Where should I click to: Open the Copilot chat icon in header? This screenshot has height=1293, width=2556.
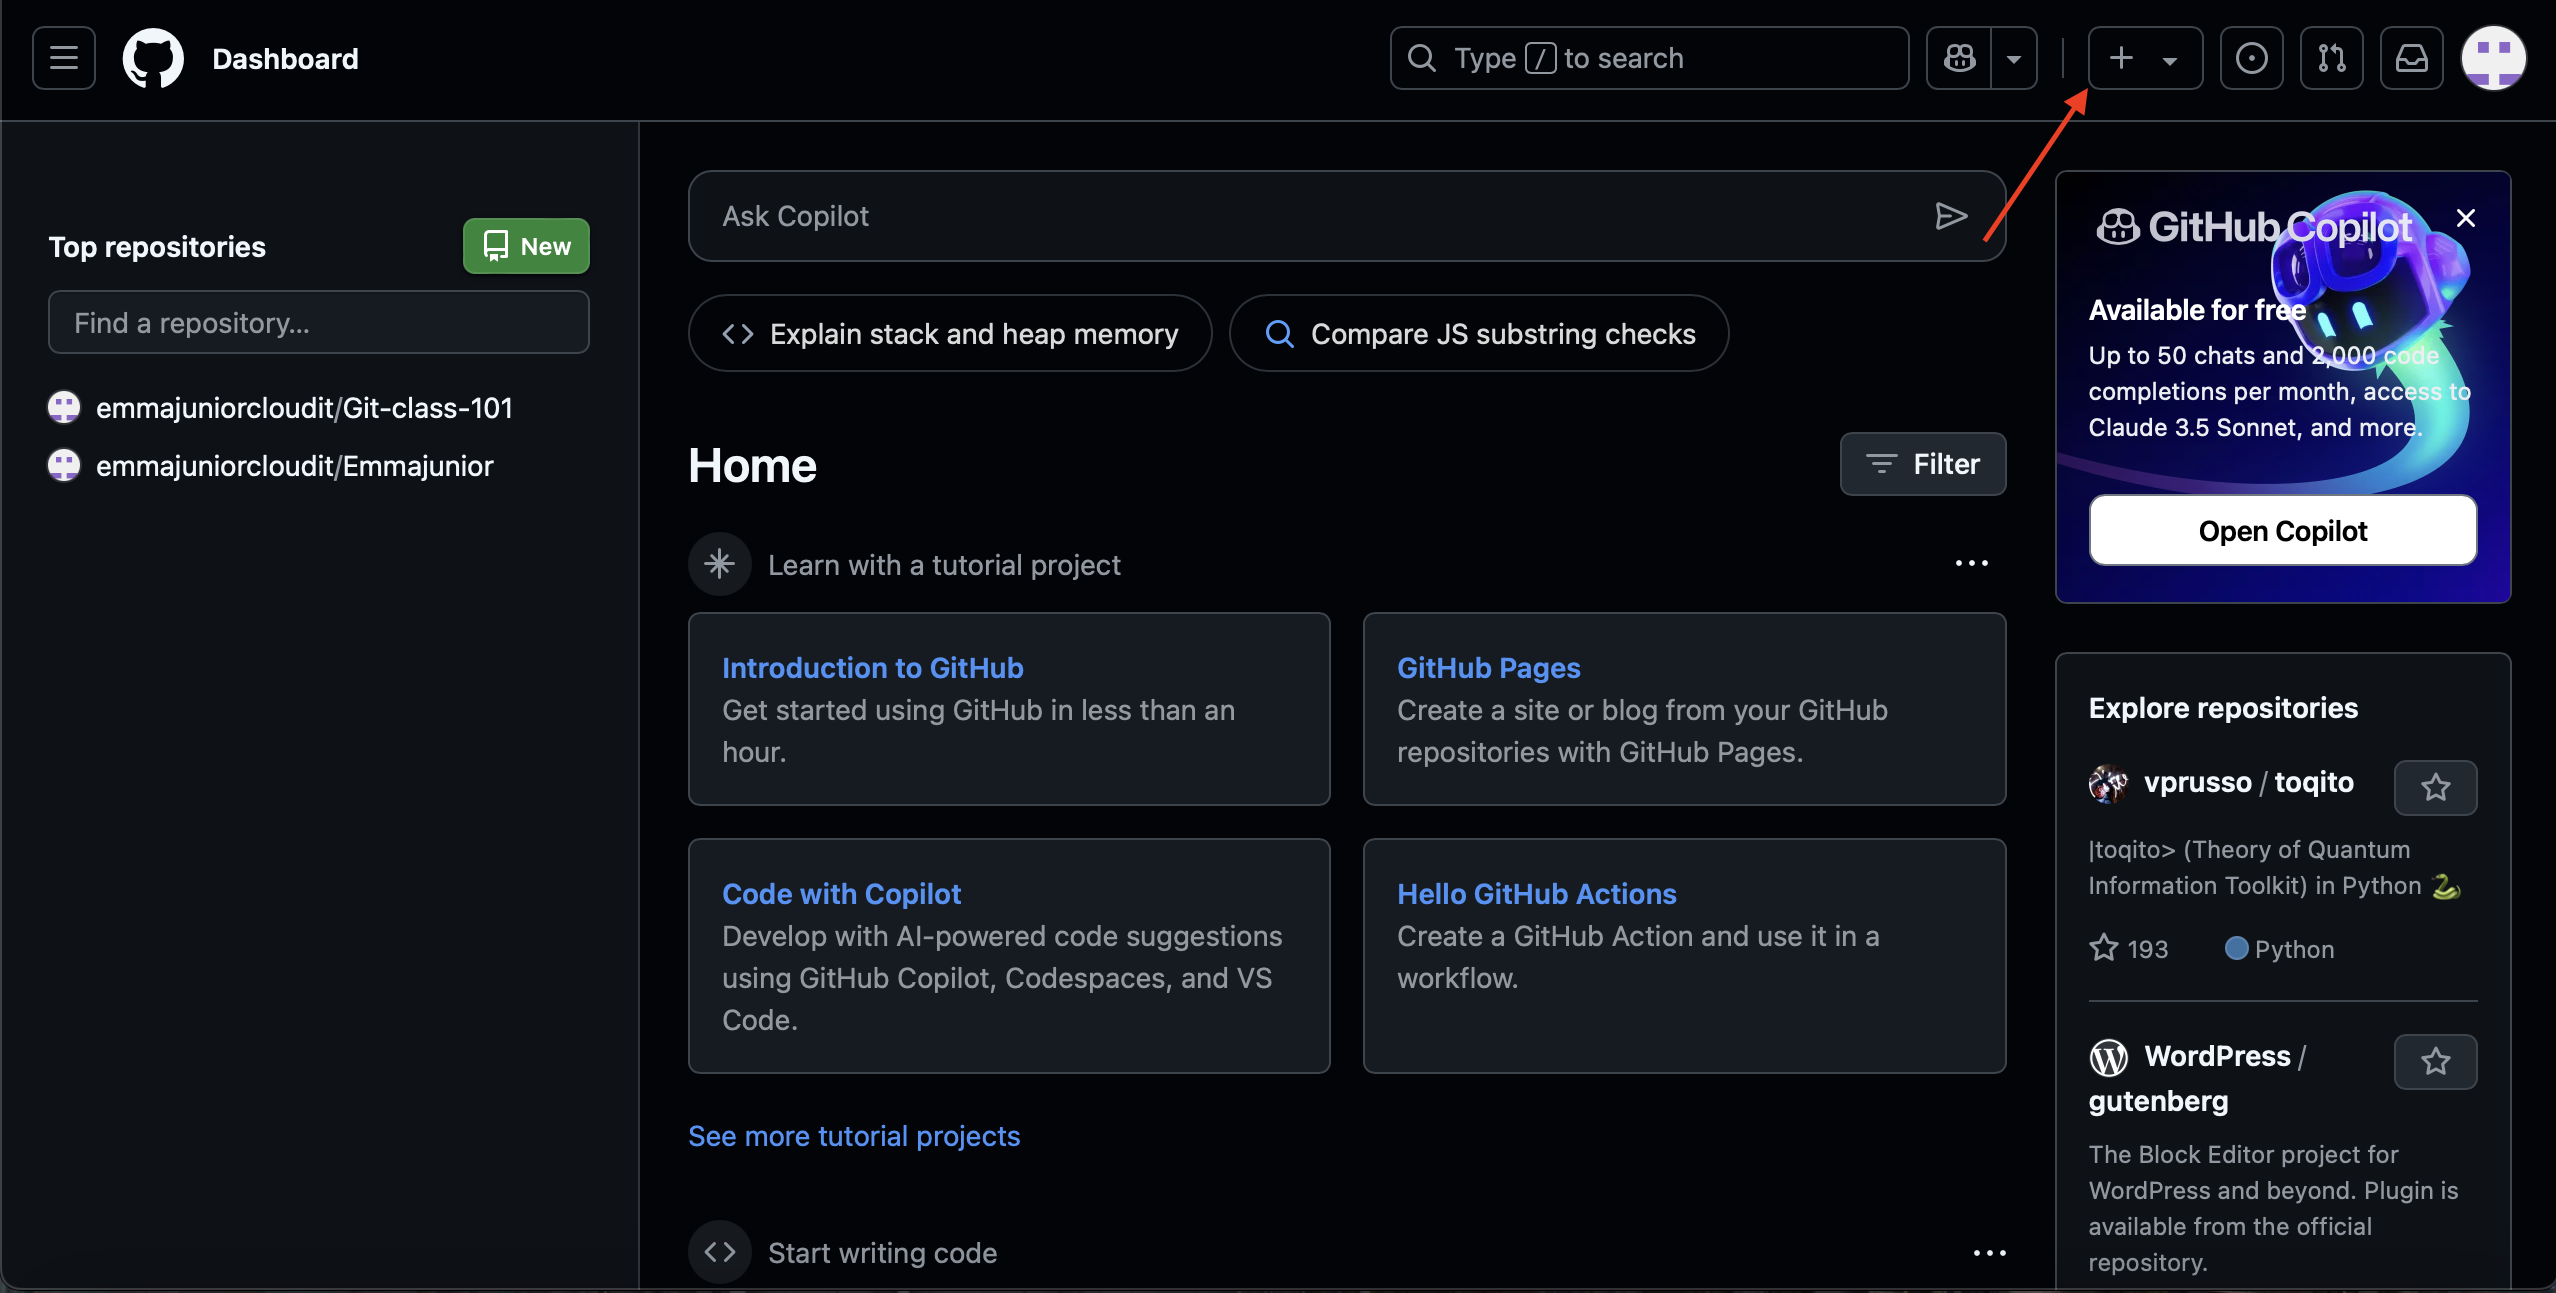click(1959, 58)
